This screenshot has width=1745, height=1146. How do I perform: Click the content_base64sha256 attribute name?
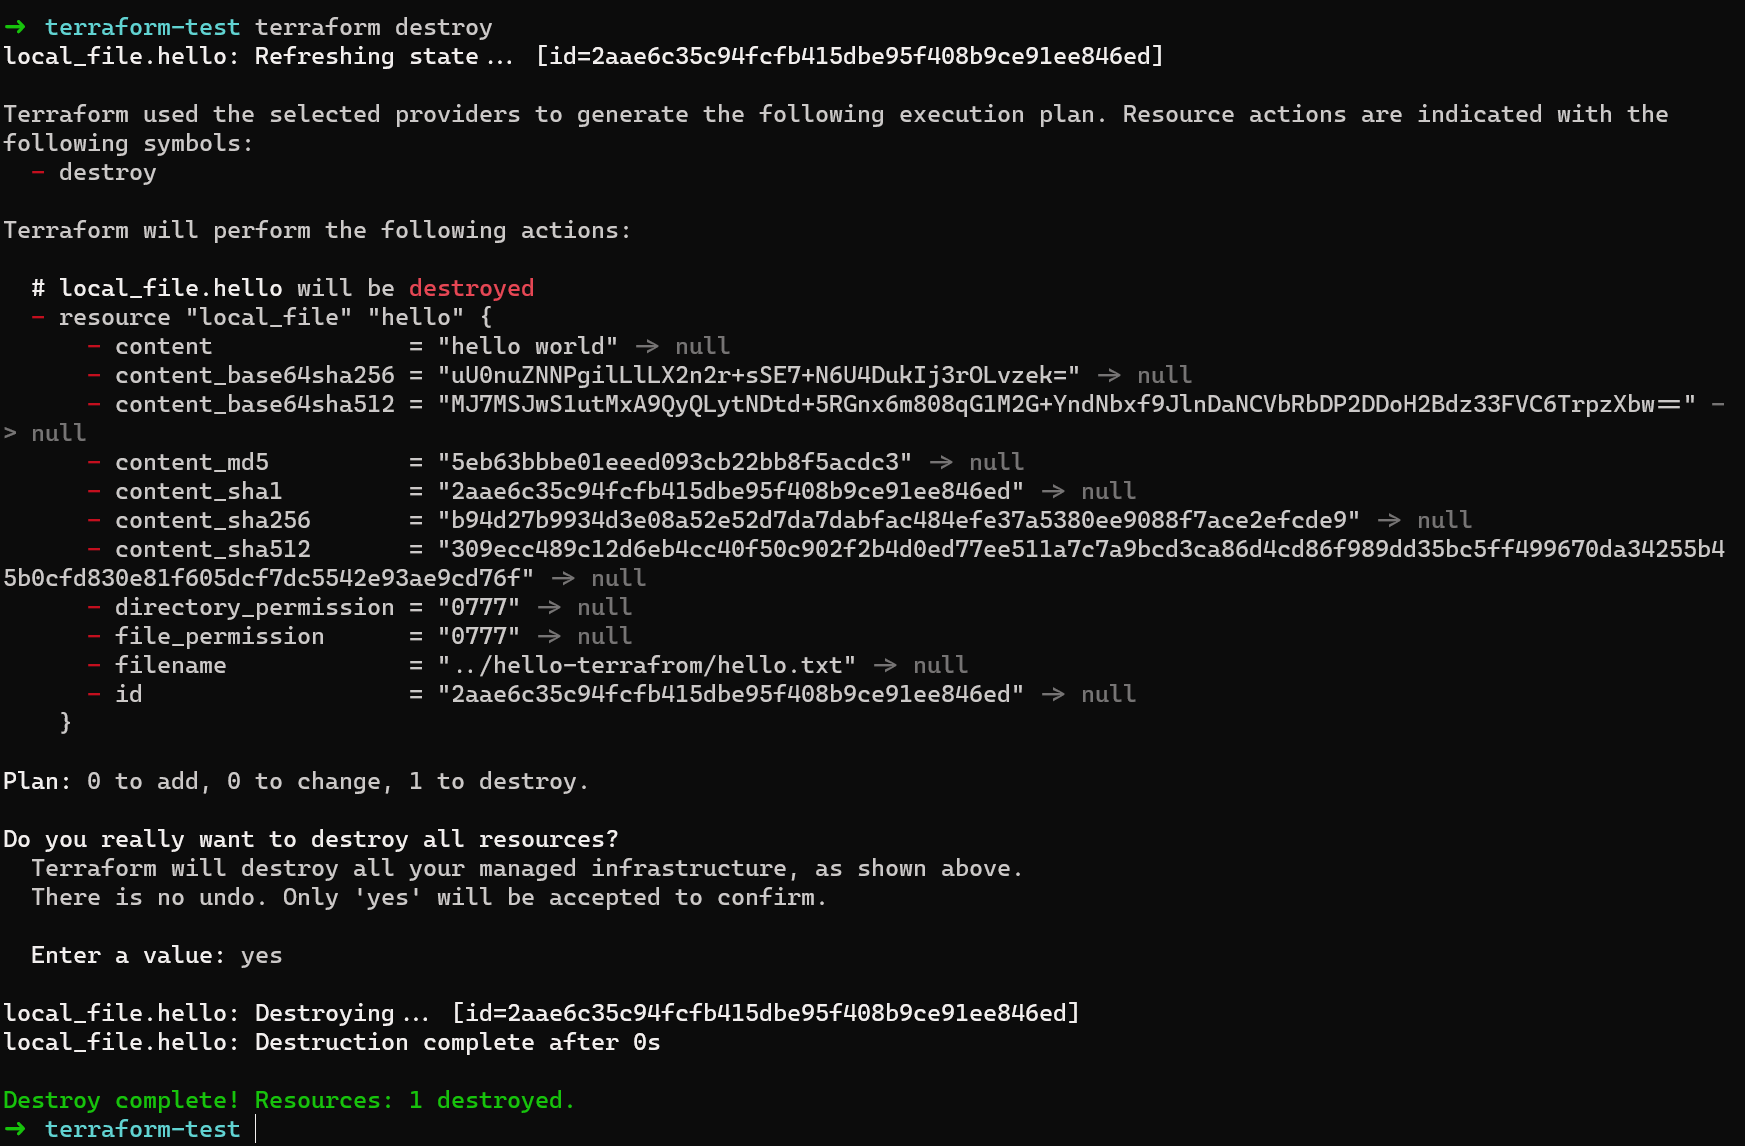tap(254, 375)
